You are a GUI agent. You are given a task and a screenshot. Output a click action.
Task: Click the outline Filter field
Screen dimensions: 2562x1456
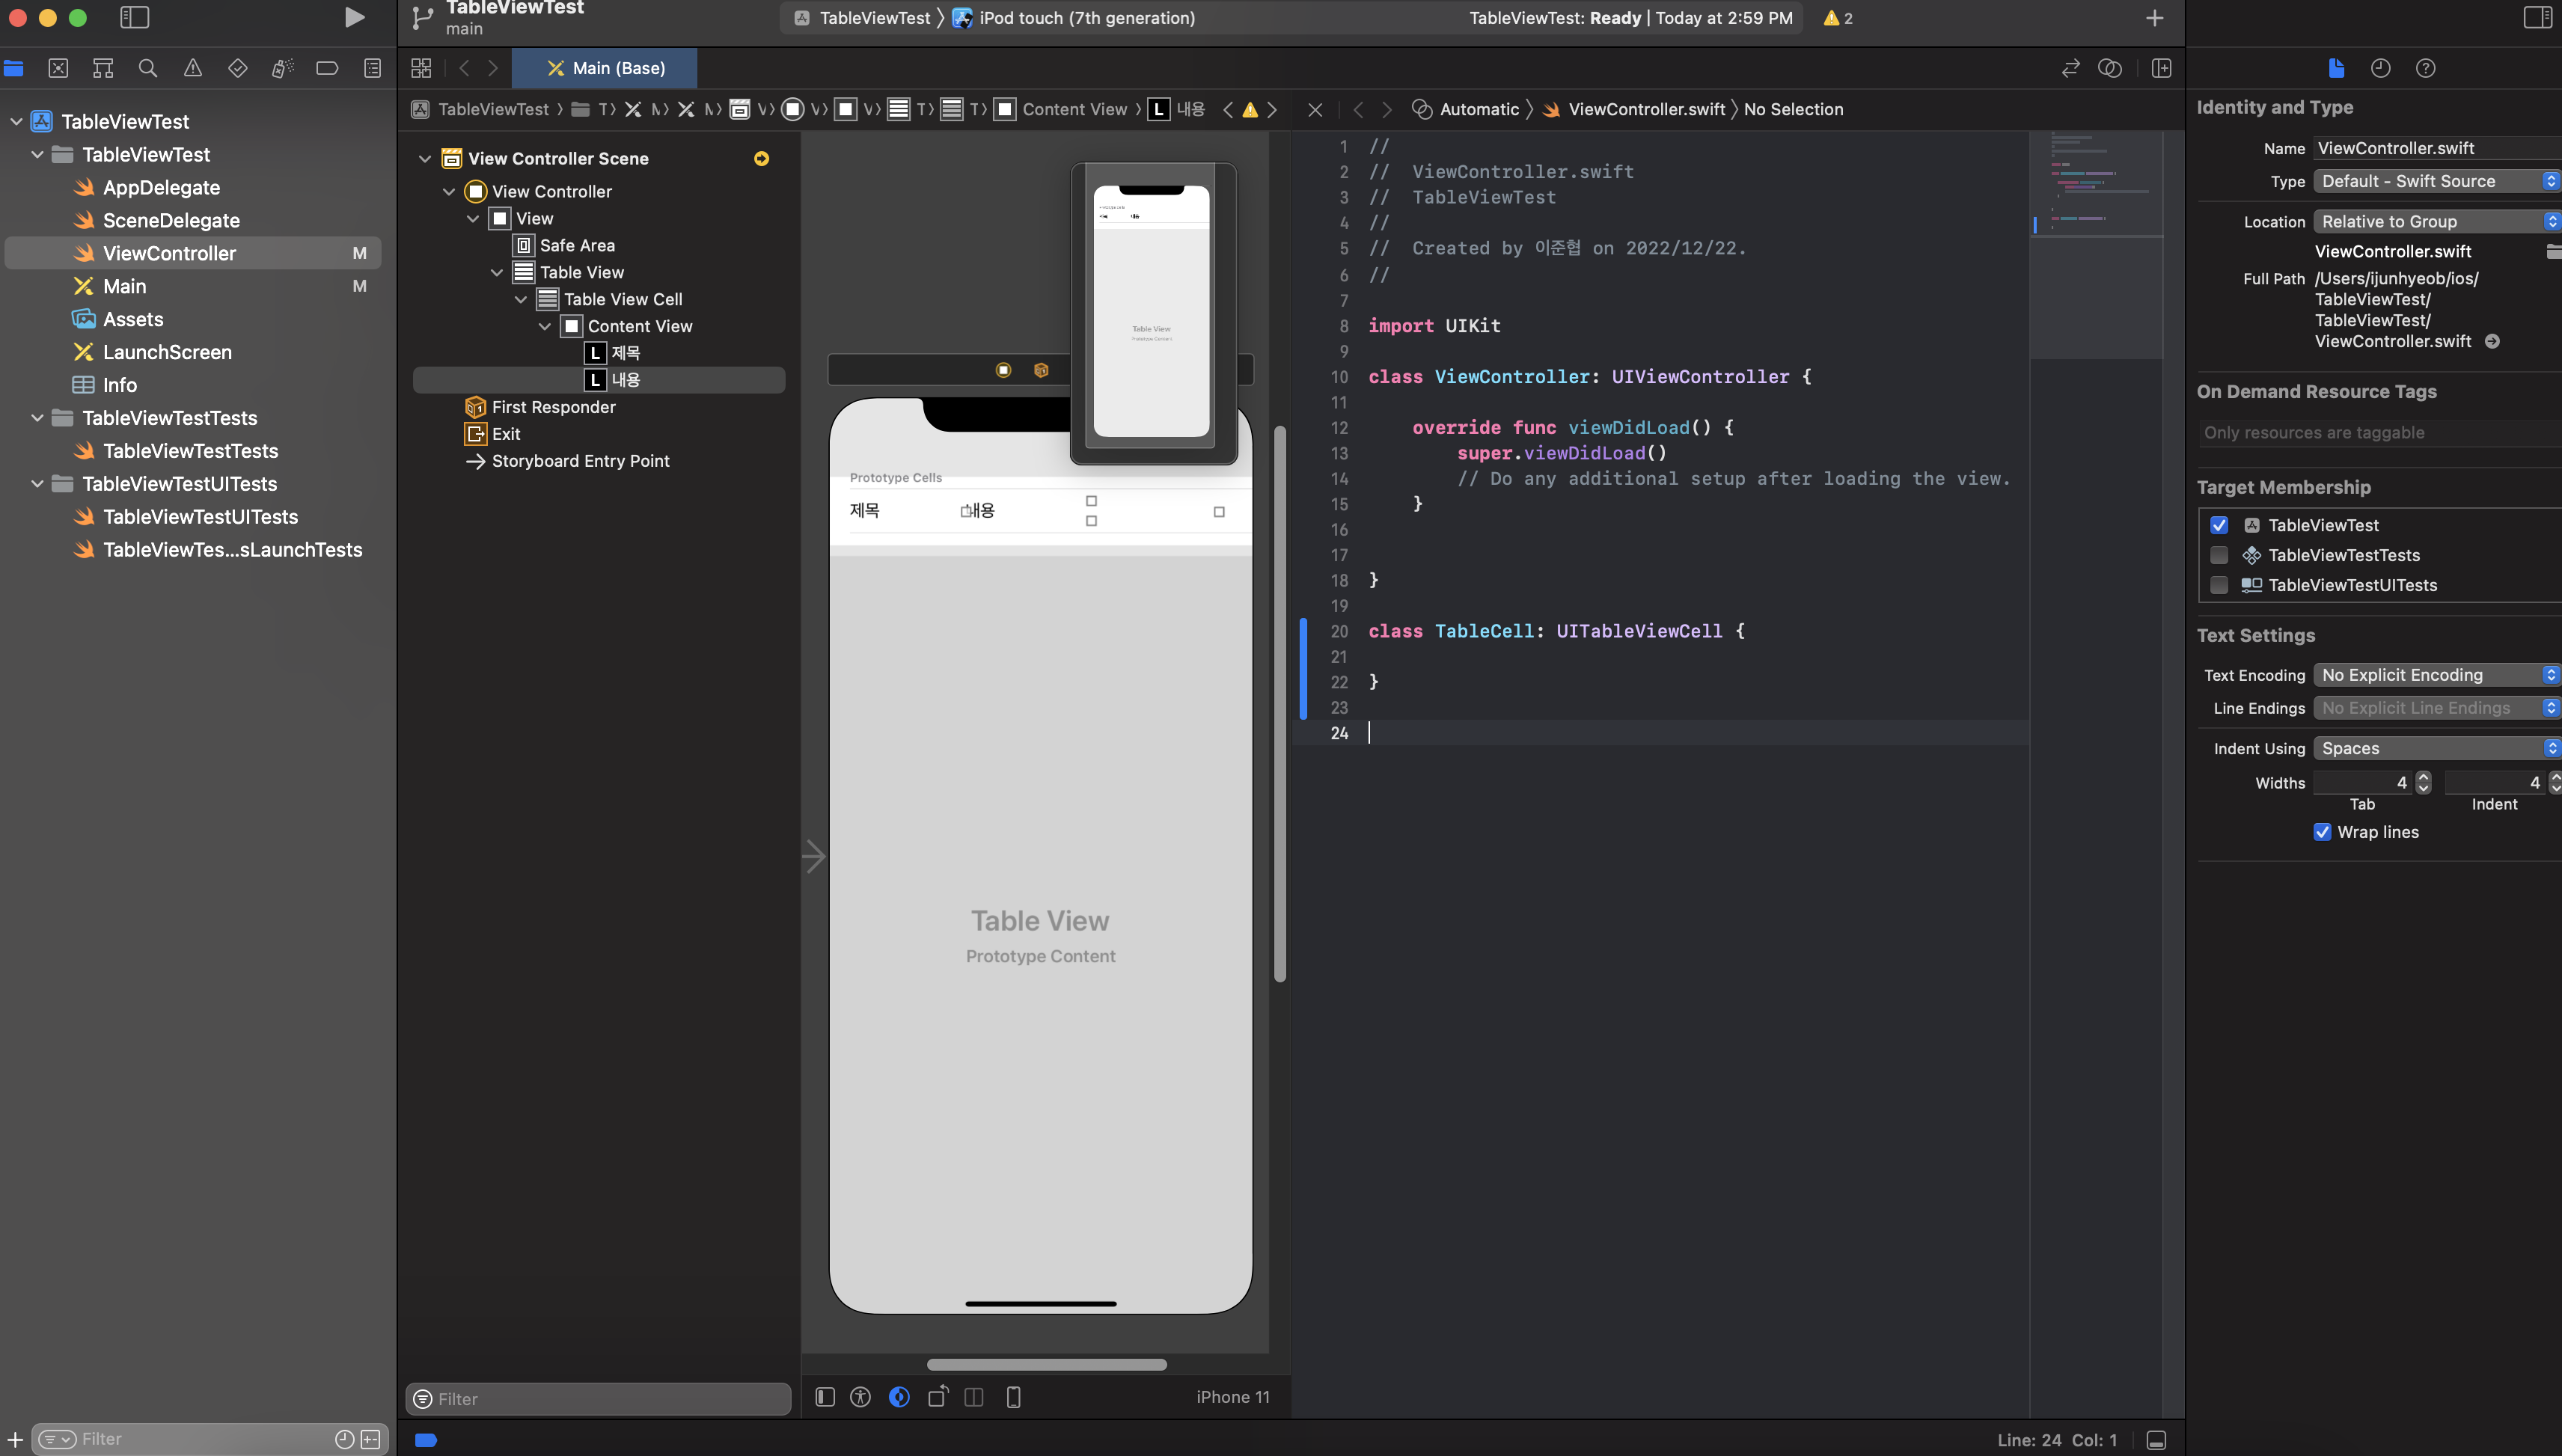click(x=600, y=1399)
